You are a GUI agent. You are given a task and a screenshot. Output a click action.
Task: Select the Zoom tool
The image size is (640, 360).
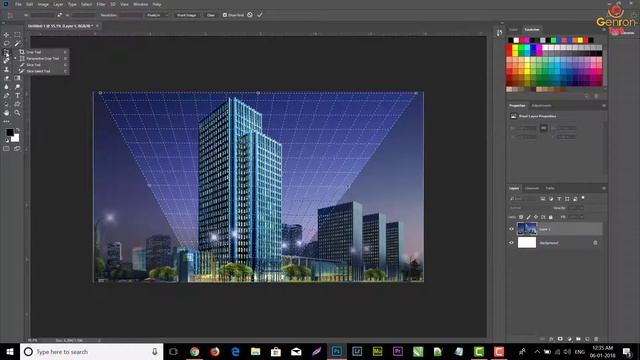(17, 113)
